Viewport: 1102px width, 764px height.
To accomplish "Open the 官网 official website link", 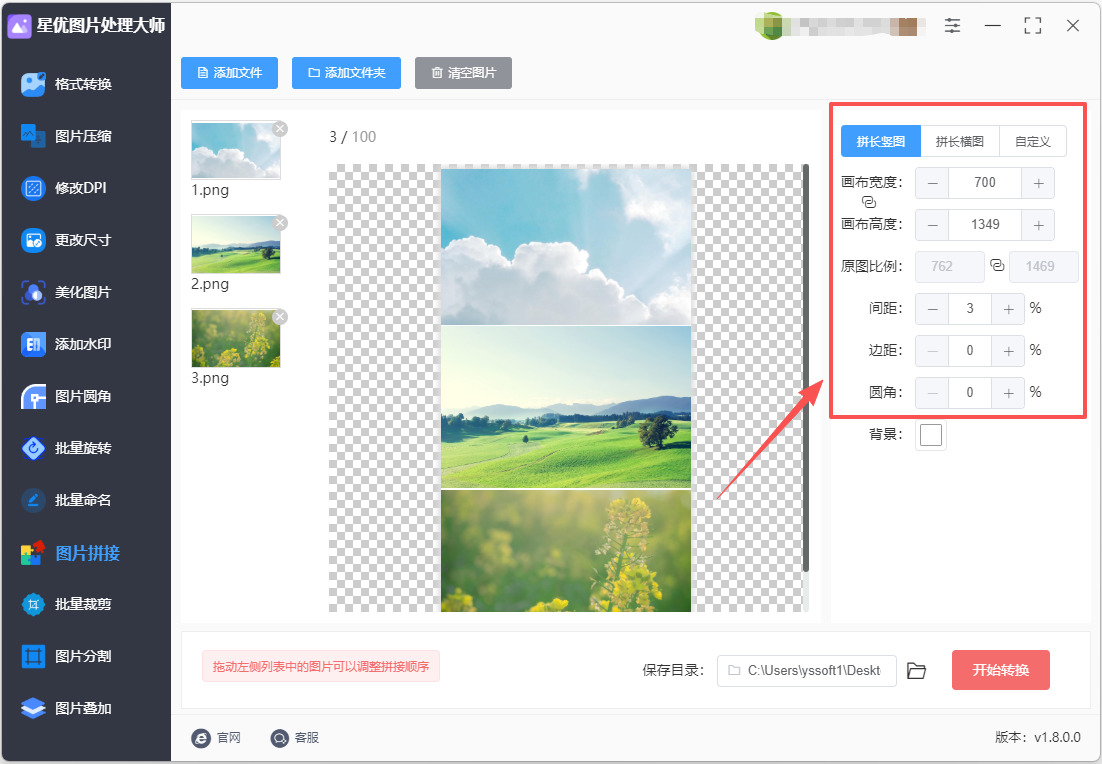I will 216,738.
